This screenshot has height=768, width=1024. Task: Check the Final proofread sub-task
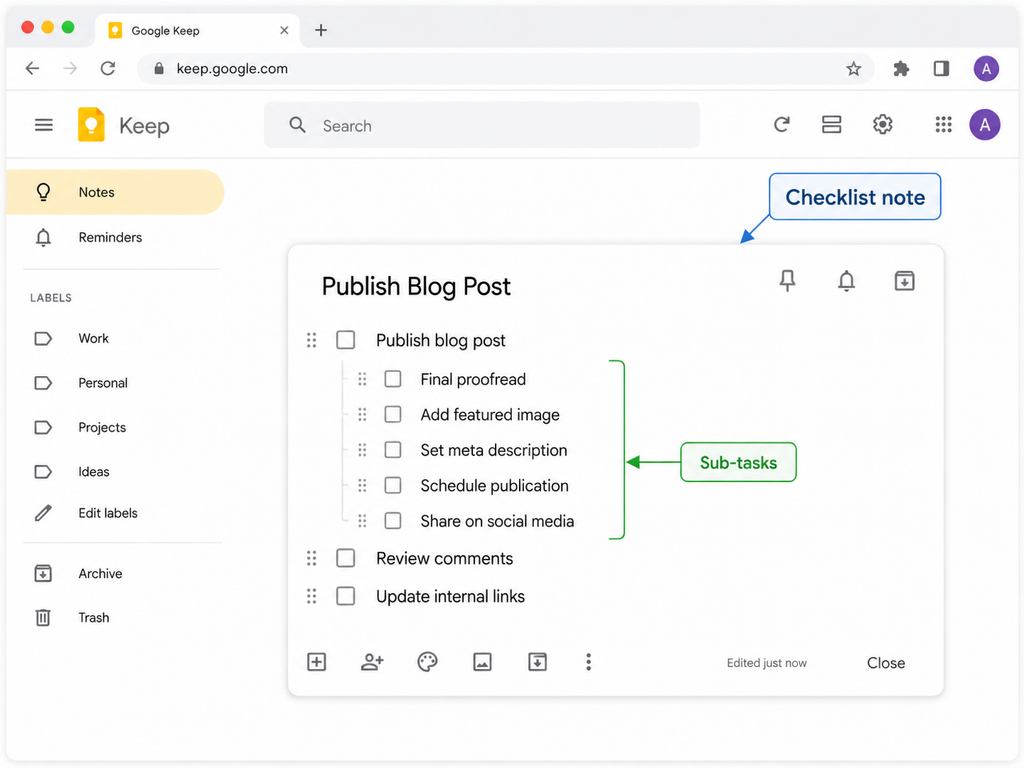(x=392, y=379)
